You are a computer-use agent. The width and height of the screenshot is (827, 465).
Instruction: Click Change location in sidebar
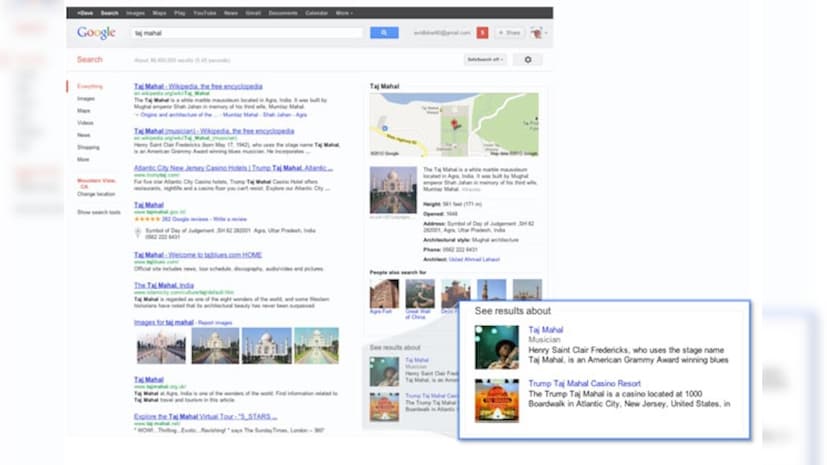96,193
